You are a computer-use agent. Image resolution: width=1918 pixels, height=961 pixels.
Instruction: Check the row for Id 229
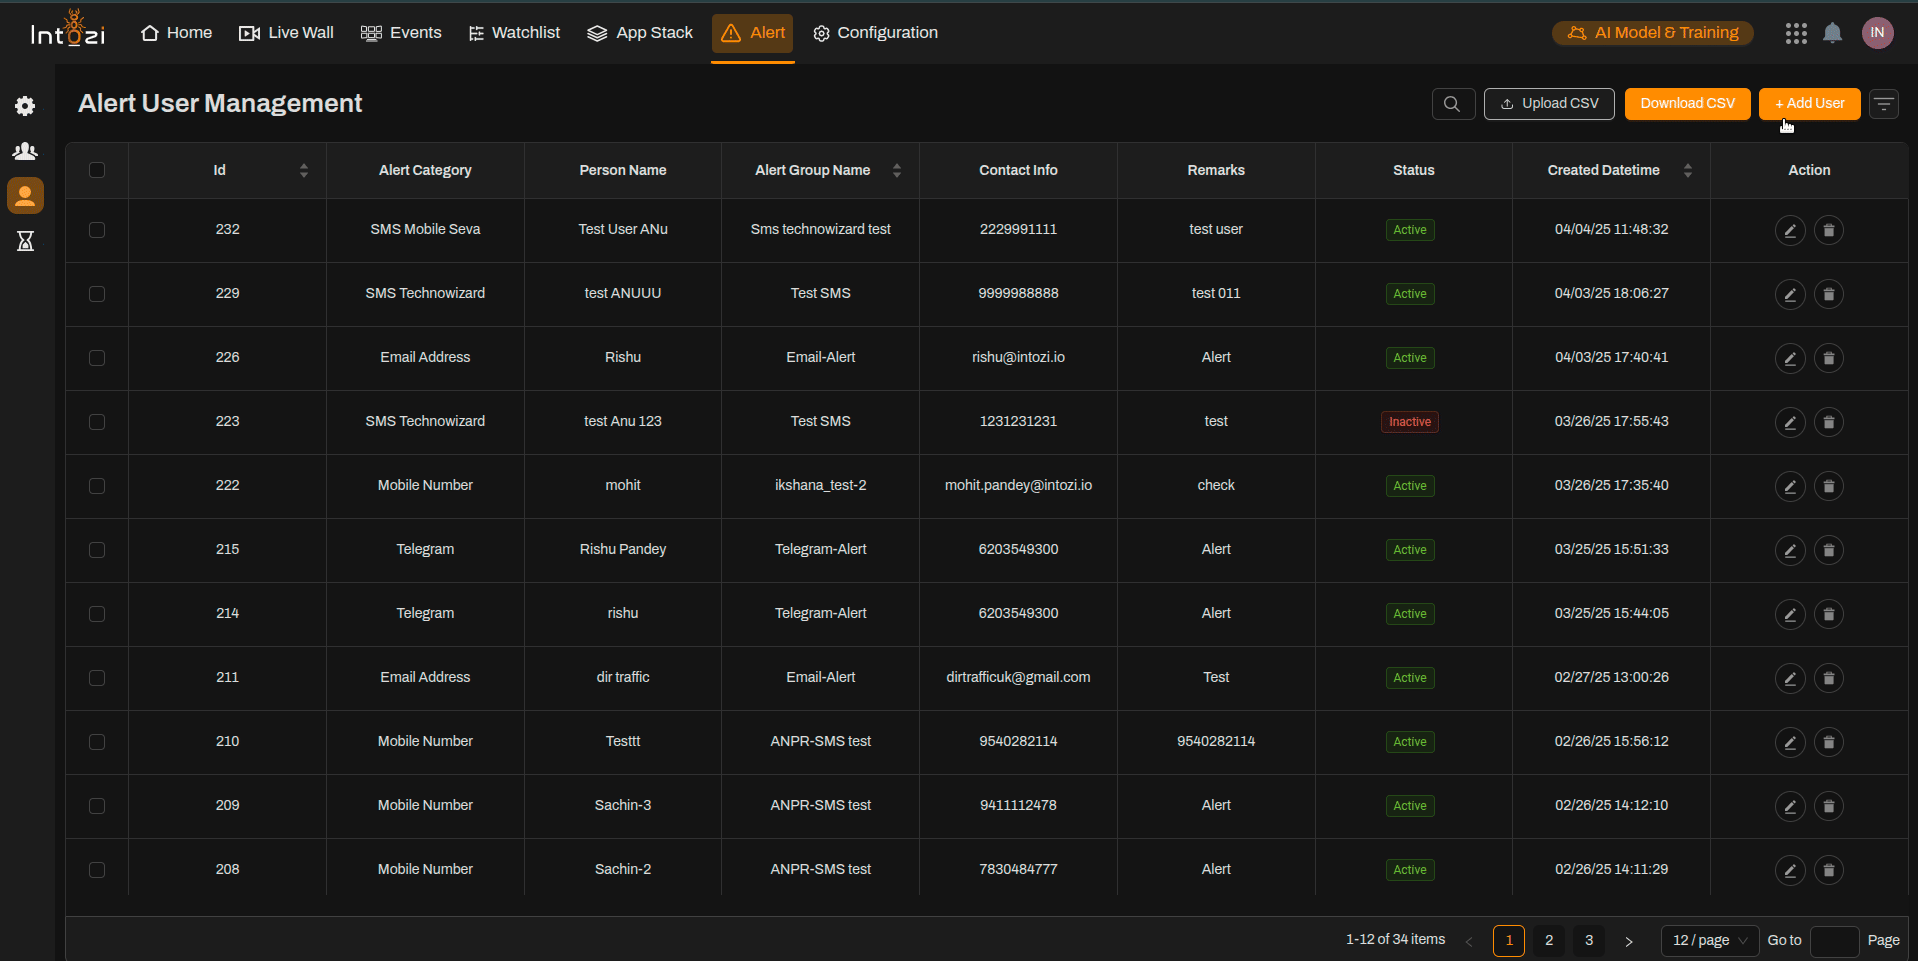point(97,294)
